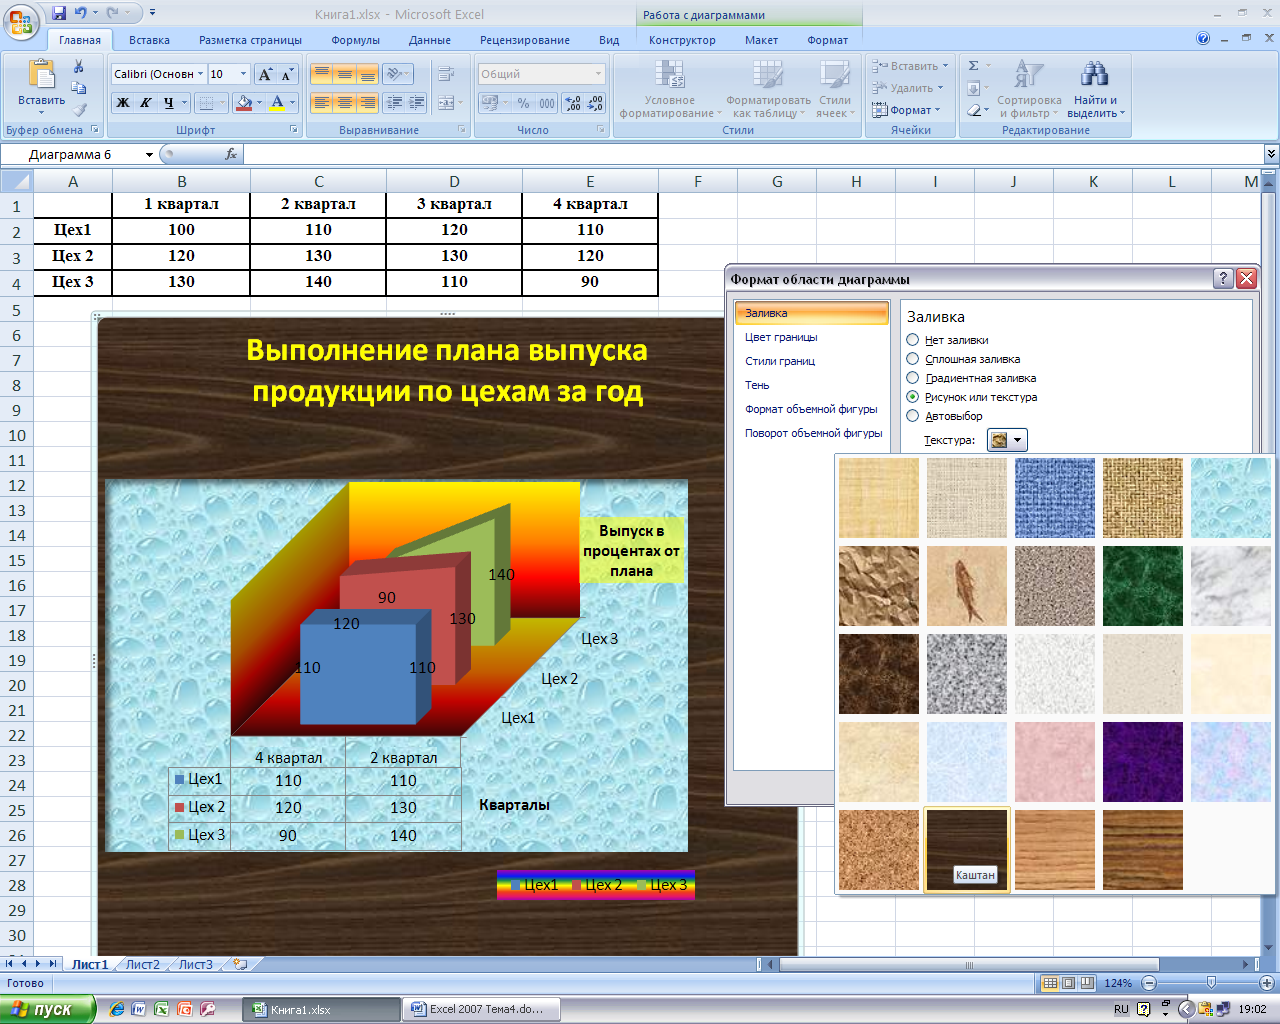Click the center text horizontally icon

pyautogui.click(x=344, y=102)
